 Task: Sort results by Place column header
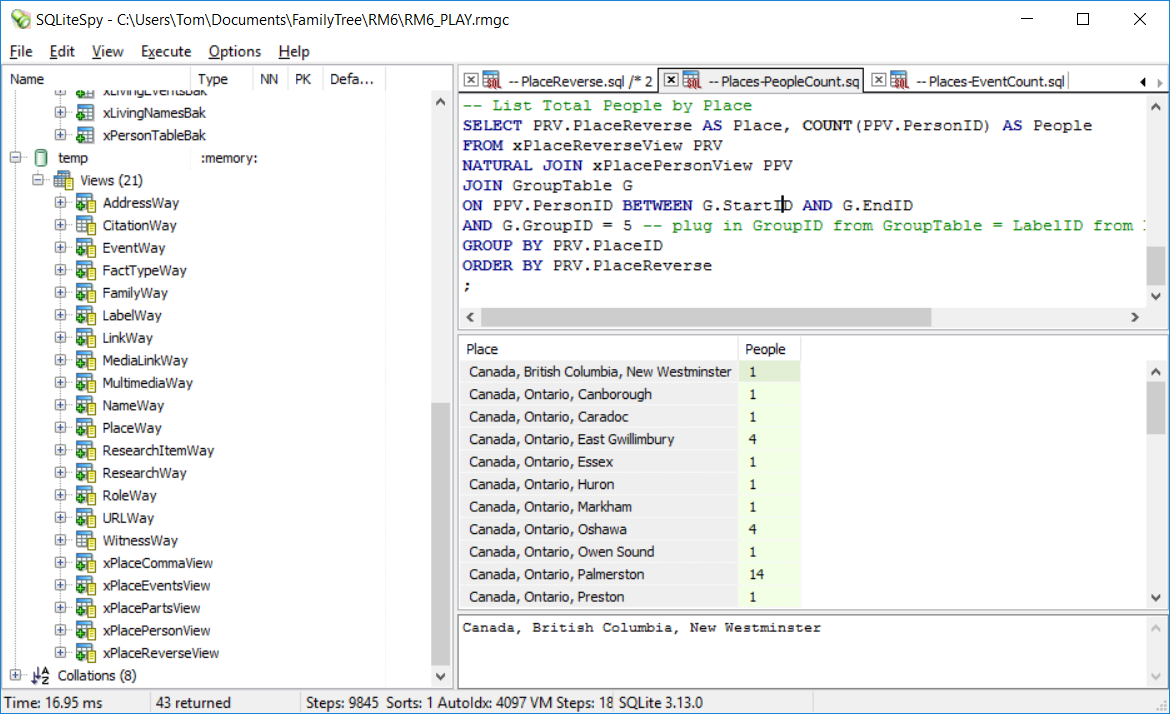point(599,349)
